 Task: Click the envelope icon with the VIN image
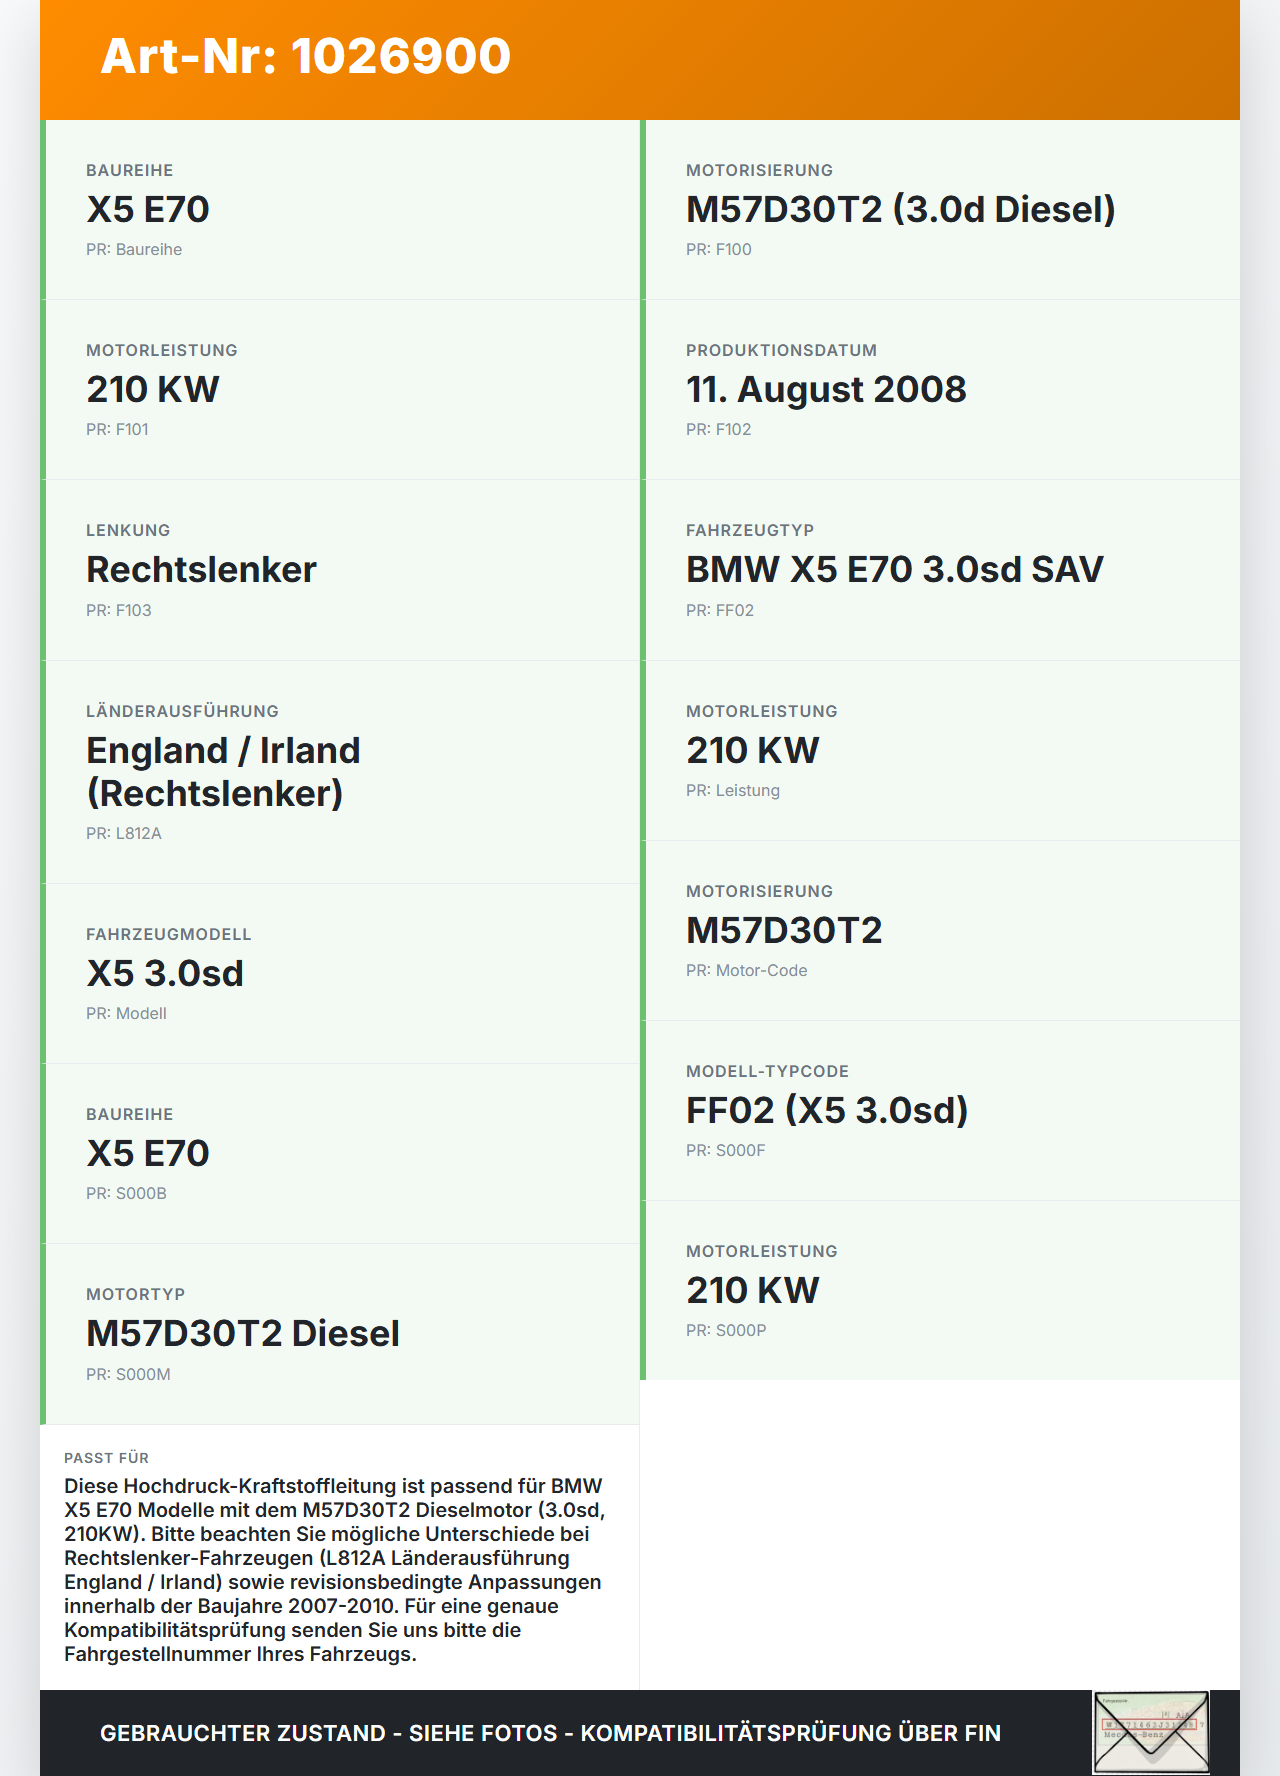(x=1151, y=1732)
